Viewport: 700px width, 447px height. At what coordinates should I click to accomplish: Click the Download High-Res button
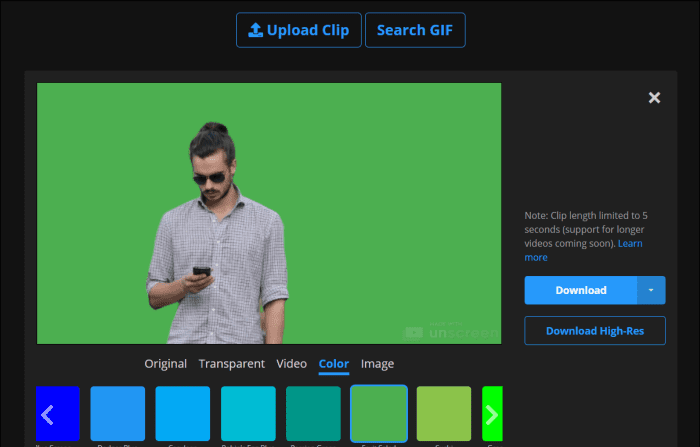click(595, 330)
